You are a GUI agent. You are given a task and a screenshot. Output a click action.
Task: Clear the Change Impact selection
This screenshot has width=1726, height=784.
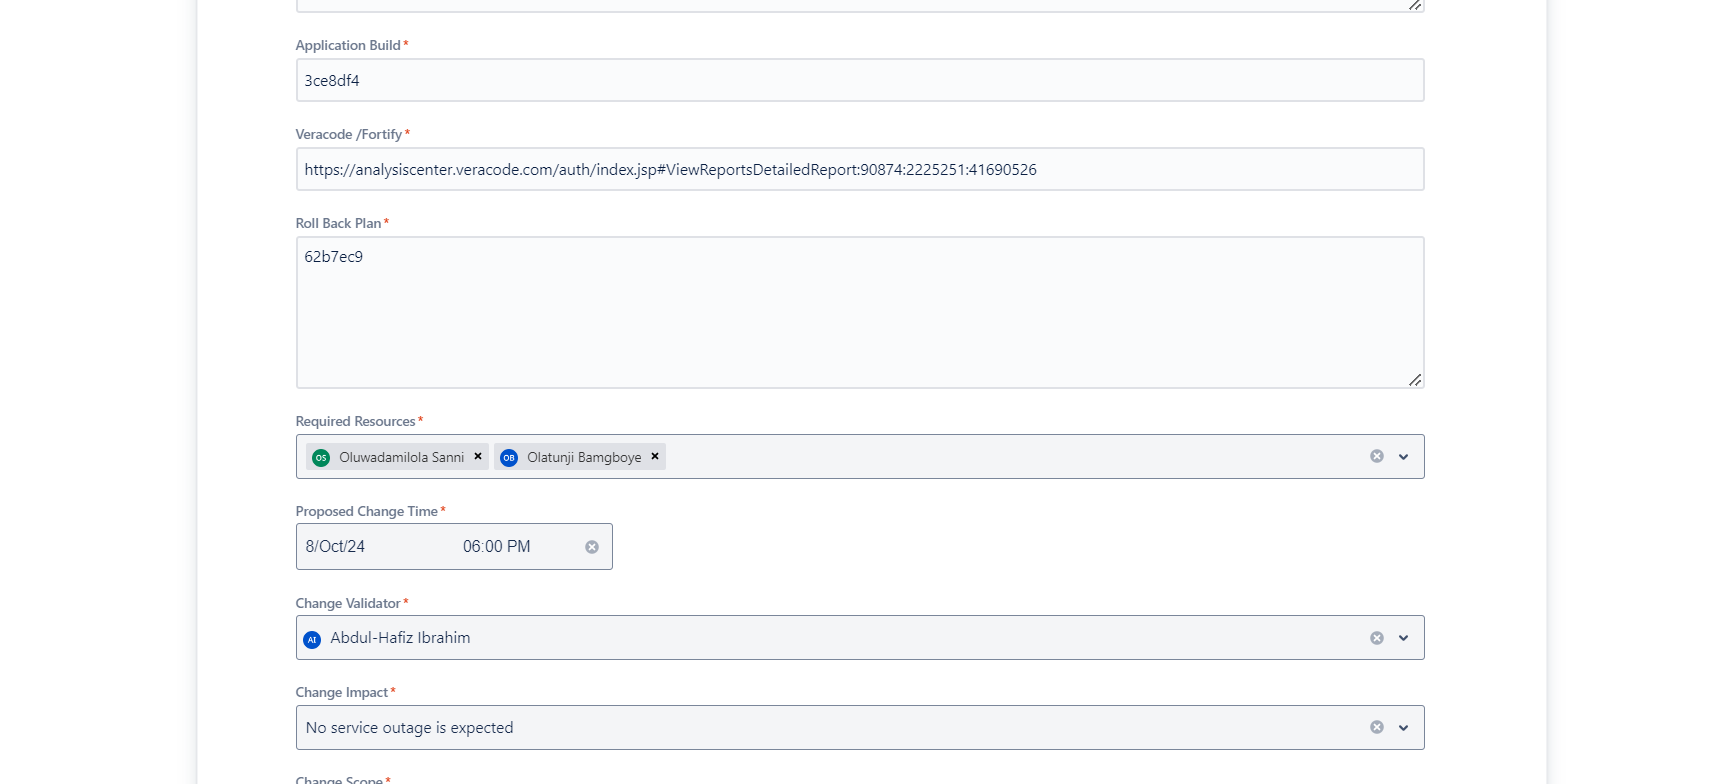(x=1377, y=727)
